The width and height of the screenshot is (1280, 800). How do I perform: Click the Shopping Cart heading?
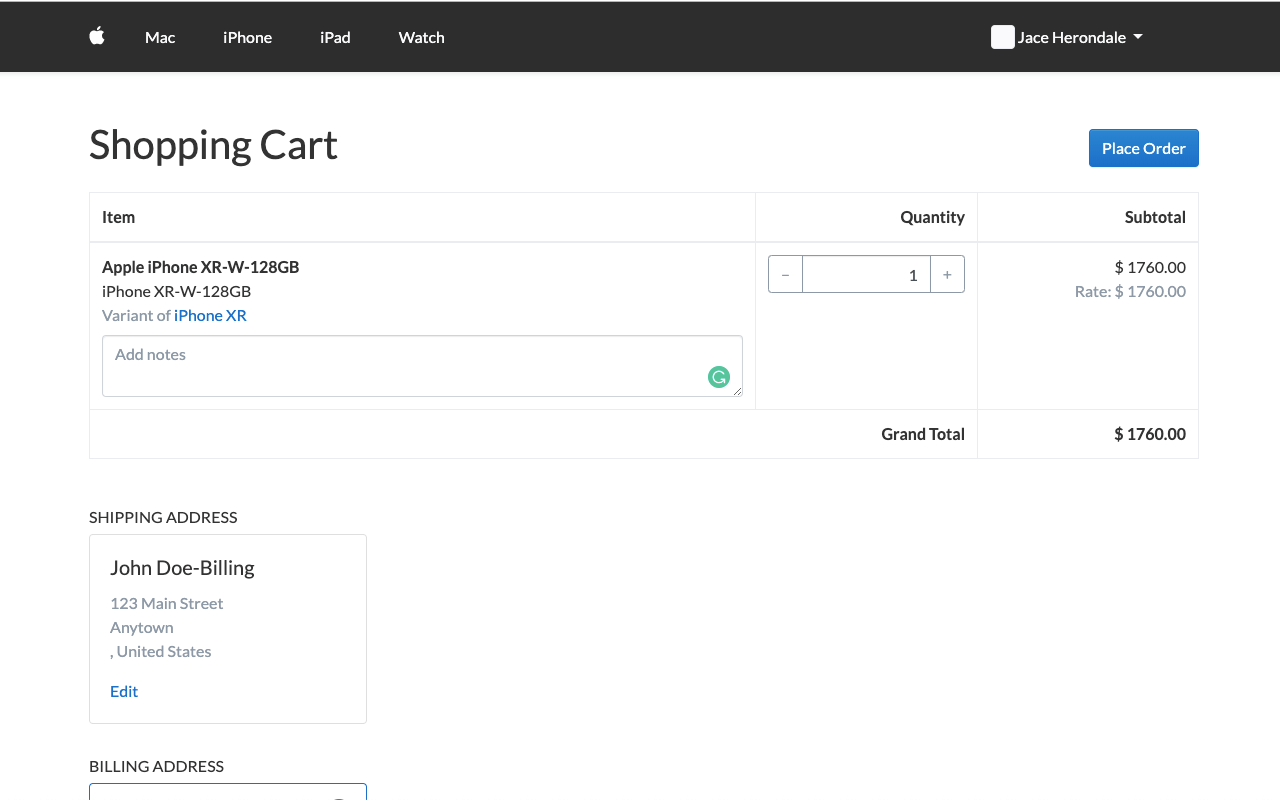pos(213,145)
